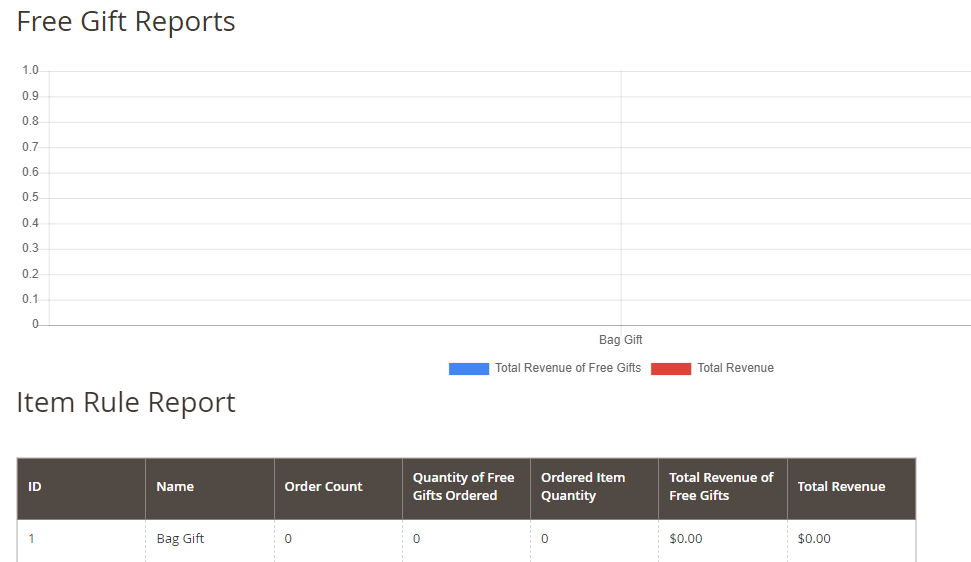The height and width of the screenshot is (562, 971).
Task: Sort table by Name column header
Action: click(175, 487)
